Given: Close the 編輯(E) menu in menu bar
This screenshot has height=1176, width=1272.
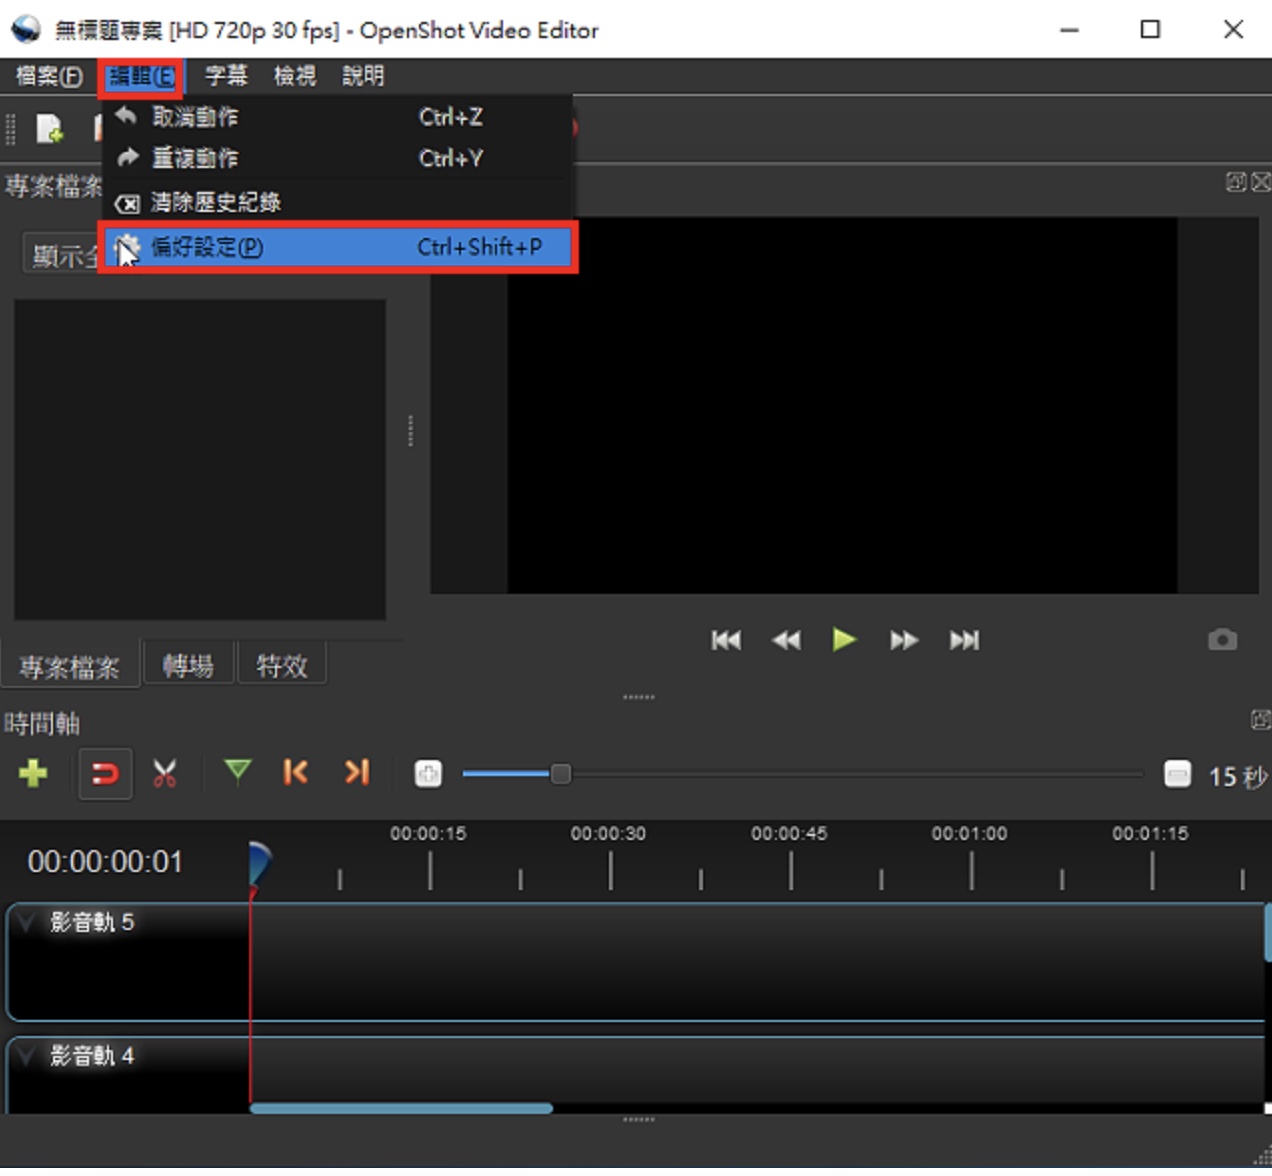Looking at the screenshot, I should [141, 76].
